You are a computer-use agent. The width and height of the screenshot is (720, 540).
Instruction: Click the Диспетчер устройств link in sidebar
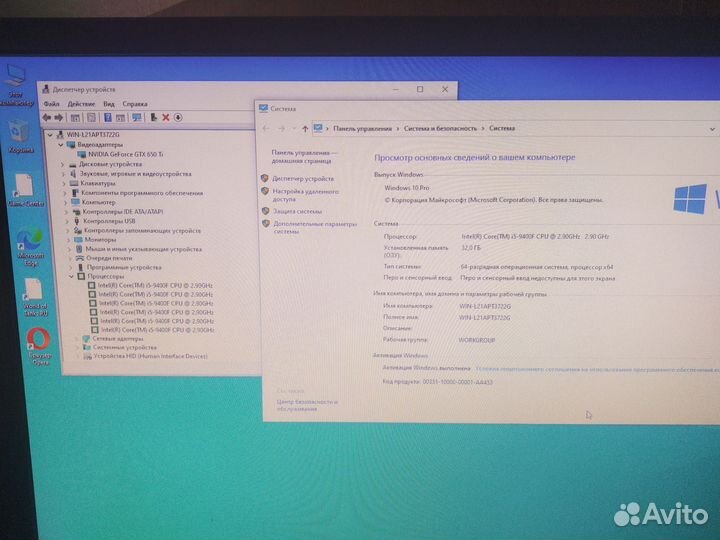click(304, 178)
